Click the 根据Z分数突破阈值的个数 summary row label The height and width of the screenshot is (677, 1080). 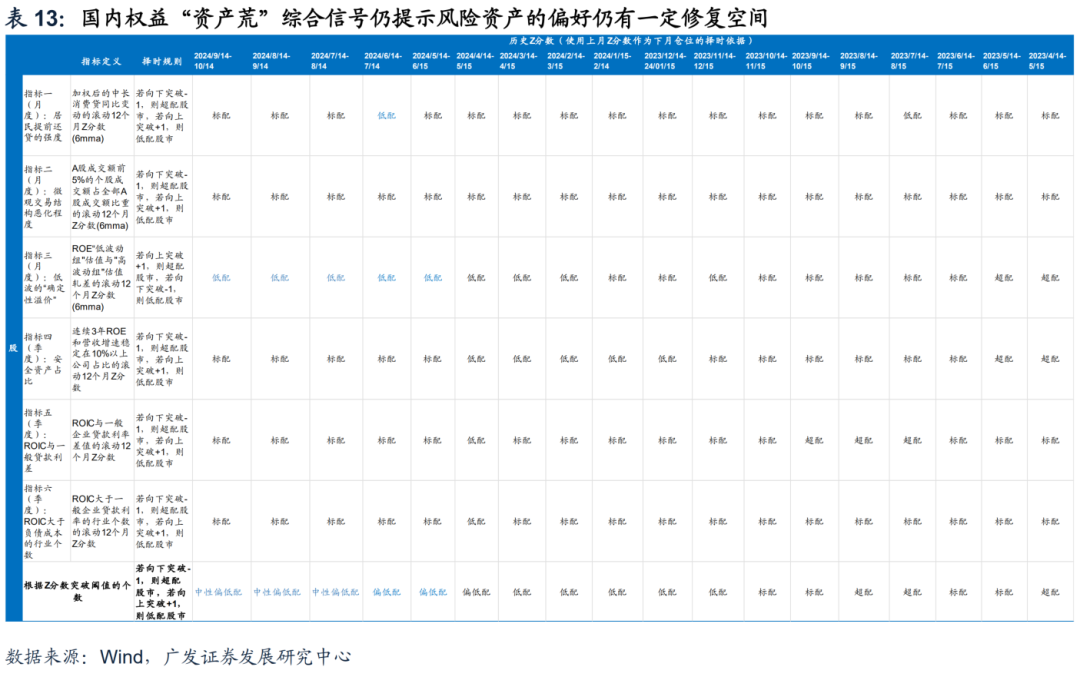(77, 592)
